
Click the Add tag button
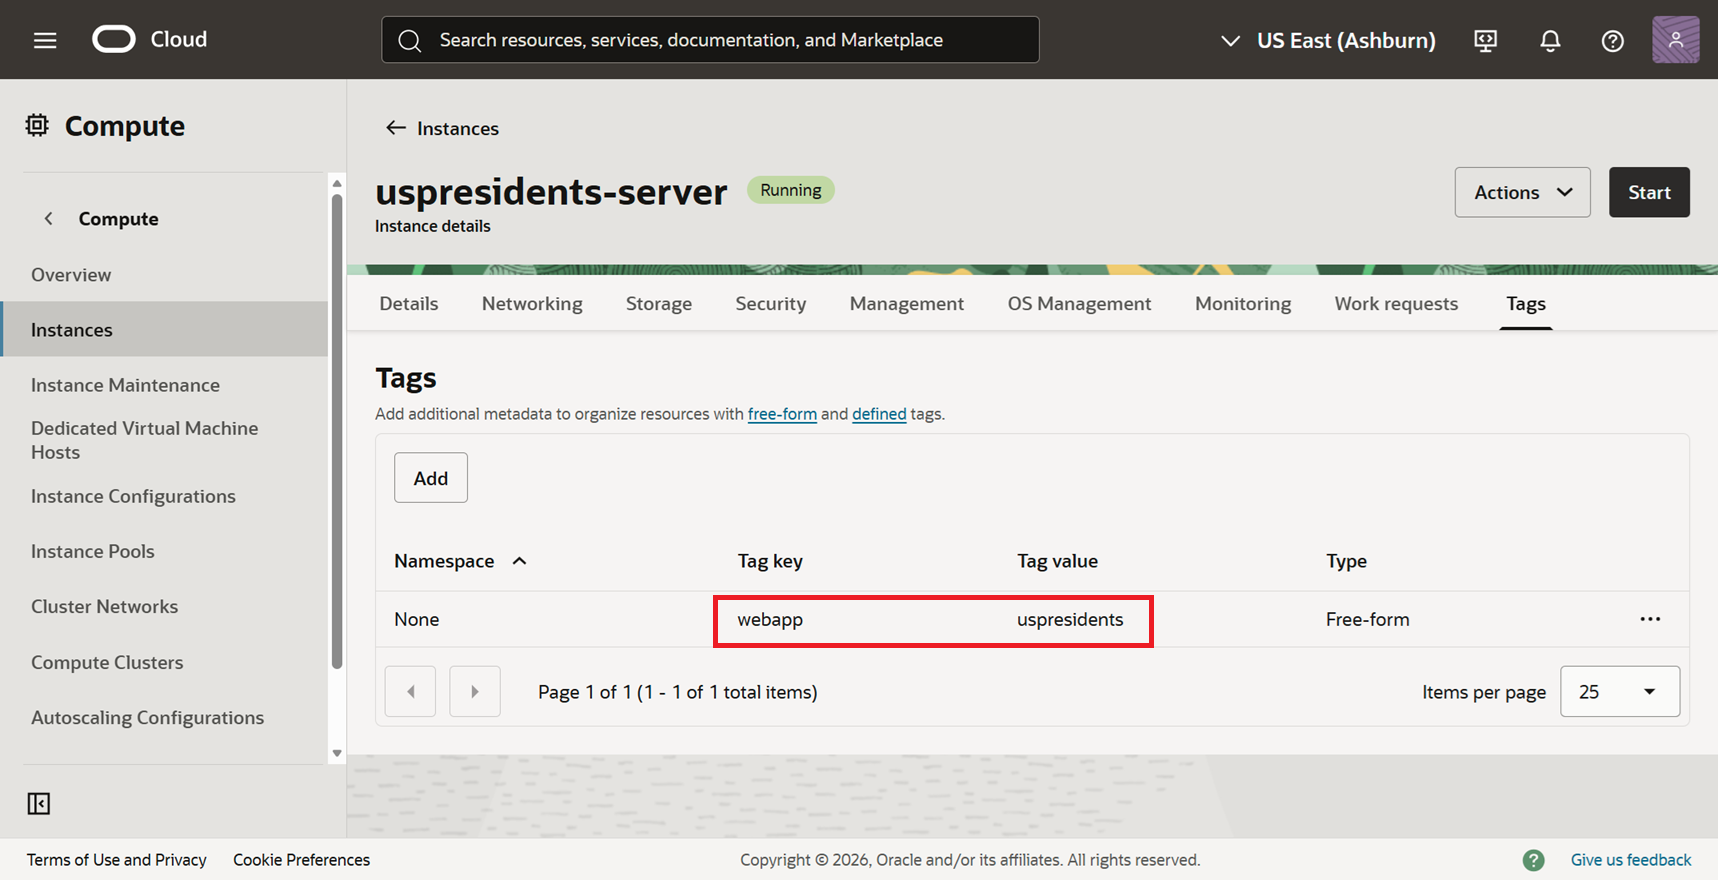(x=430, y=478)
